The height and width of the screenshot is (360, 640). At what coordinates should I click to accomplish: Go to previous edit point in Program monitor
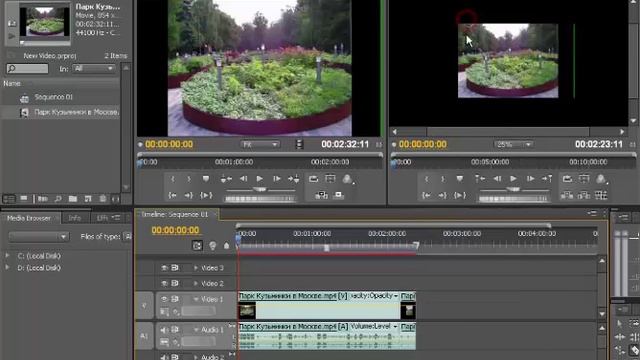click(480, 179)
